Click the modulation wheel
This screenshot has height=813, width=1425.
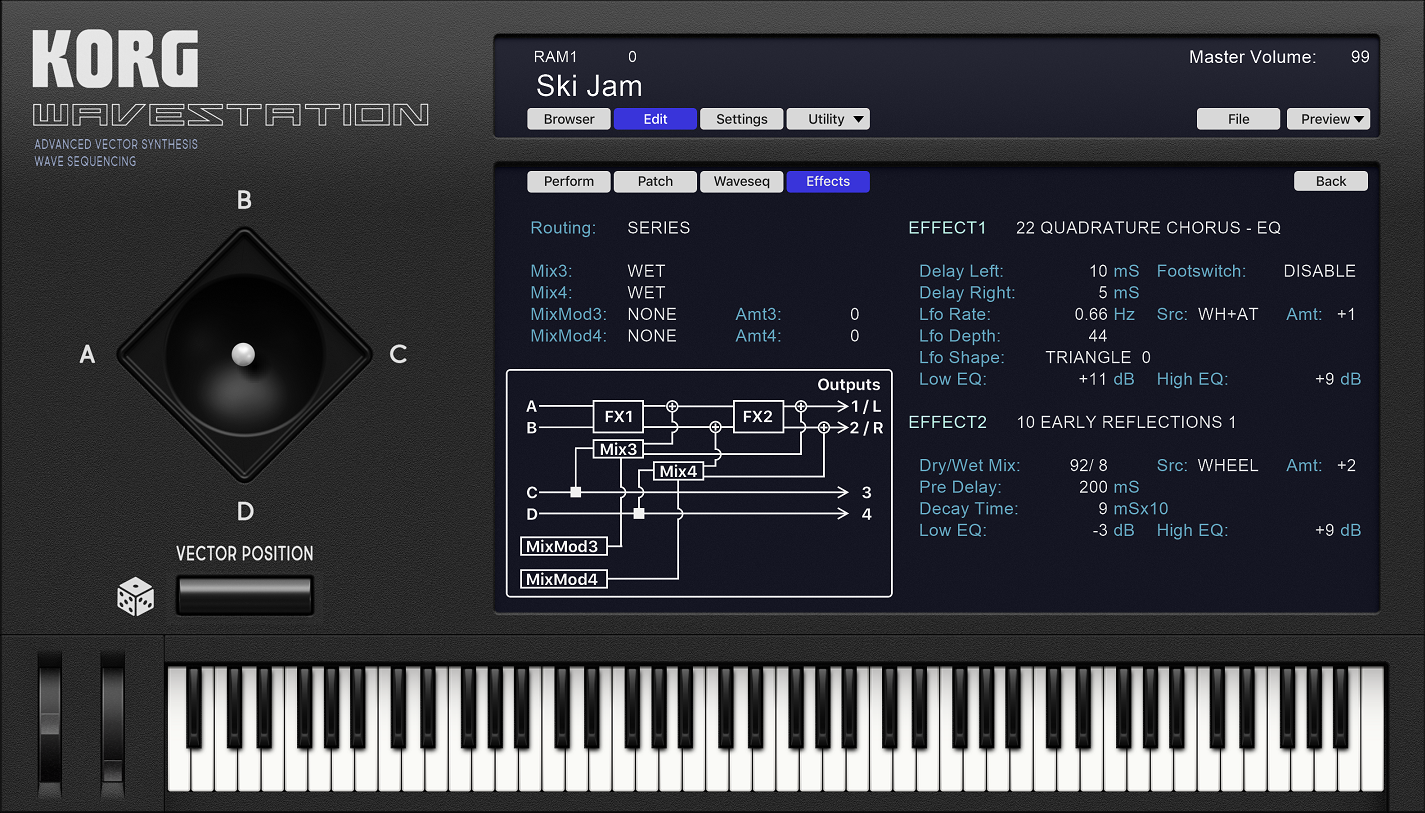coord(110,725)
